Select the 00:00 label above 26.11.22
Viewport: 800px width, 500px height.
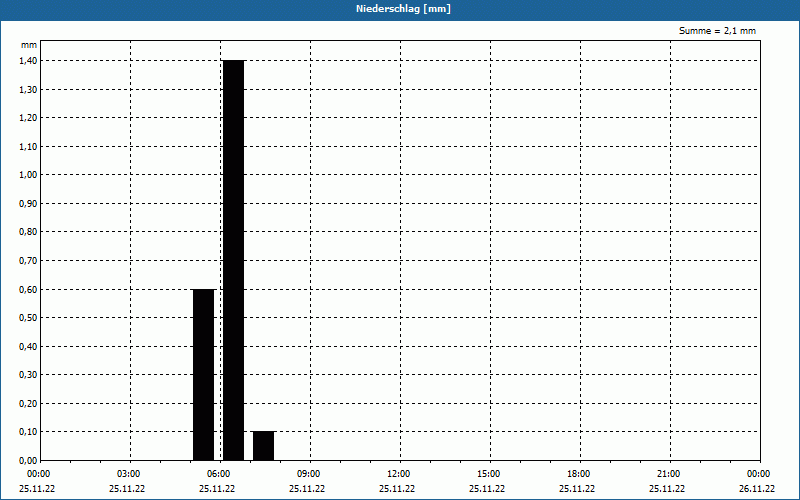[x=759, y=474]
